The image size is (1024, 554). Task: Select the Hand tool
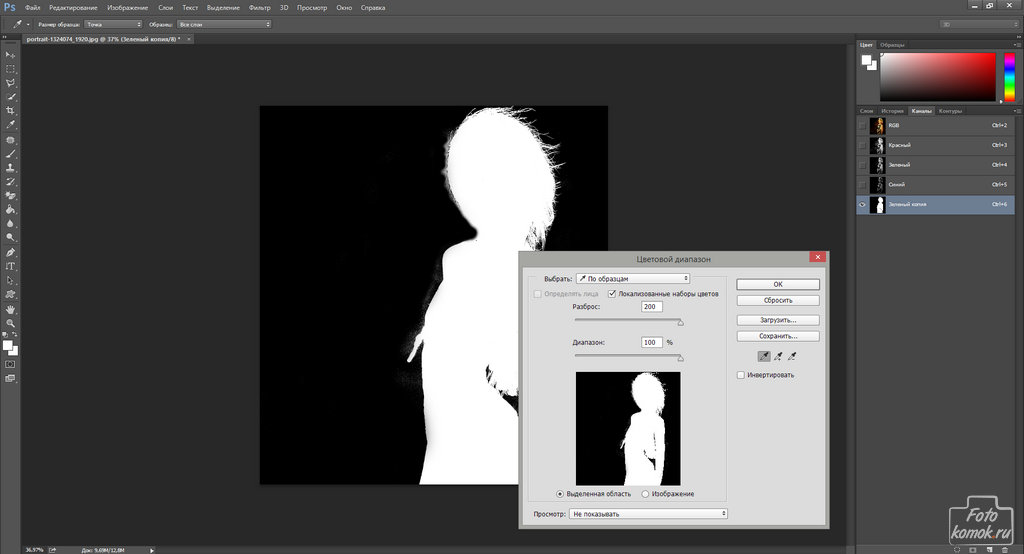10,309
